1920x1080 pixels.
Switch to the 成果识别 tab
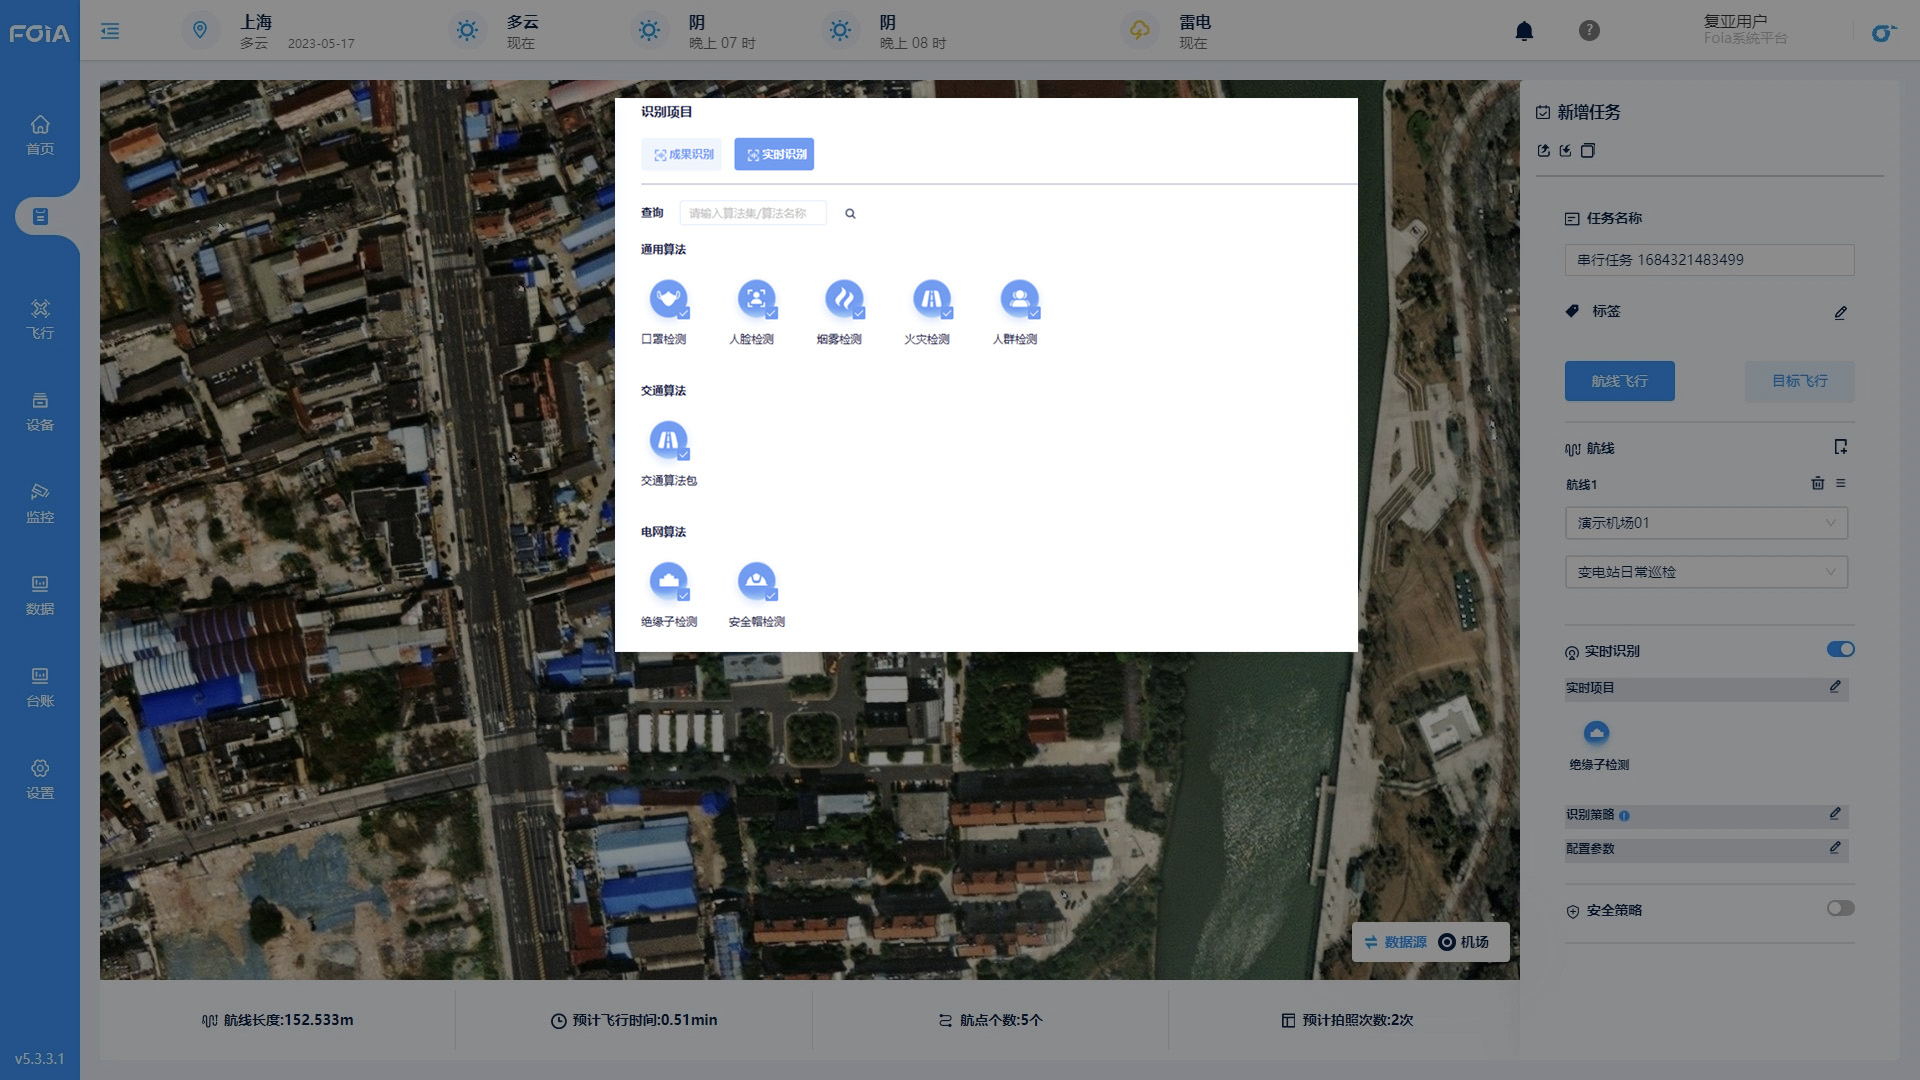(682, 154)
